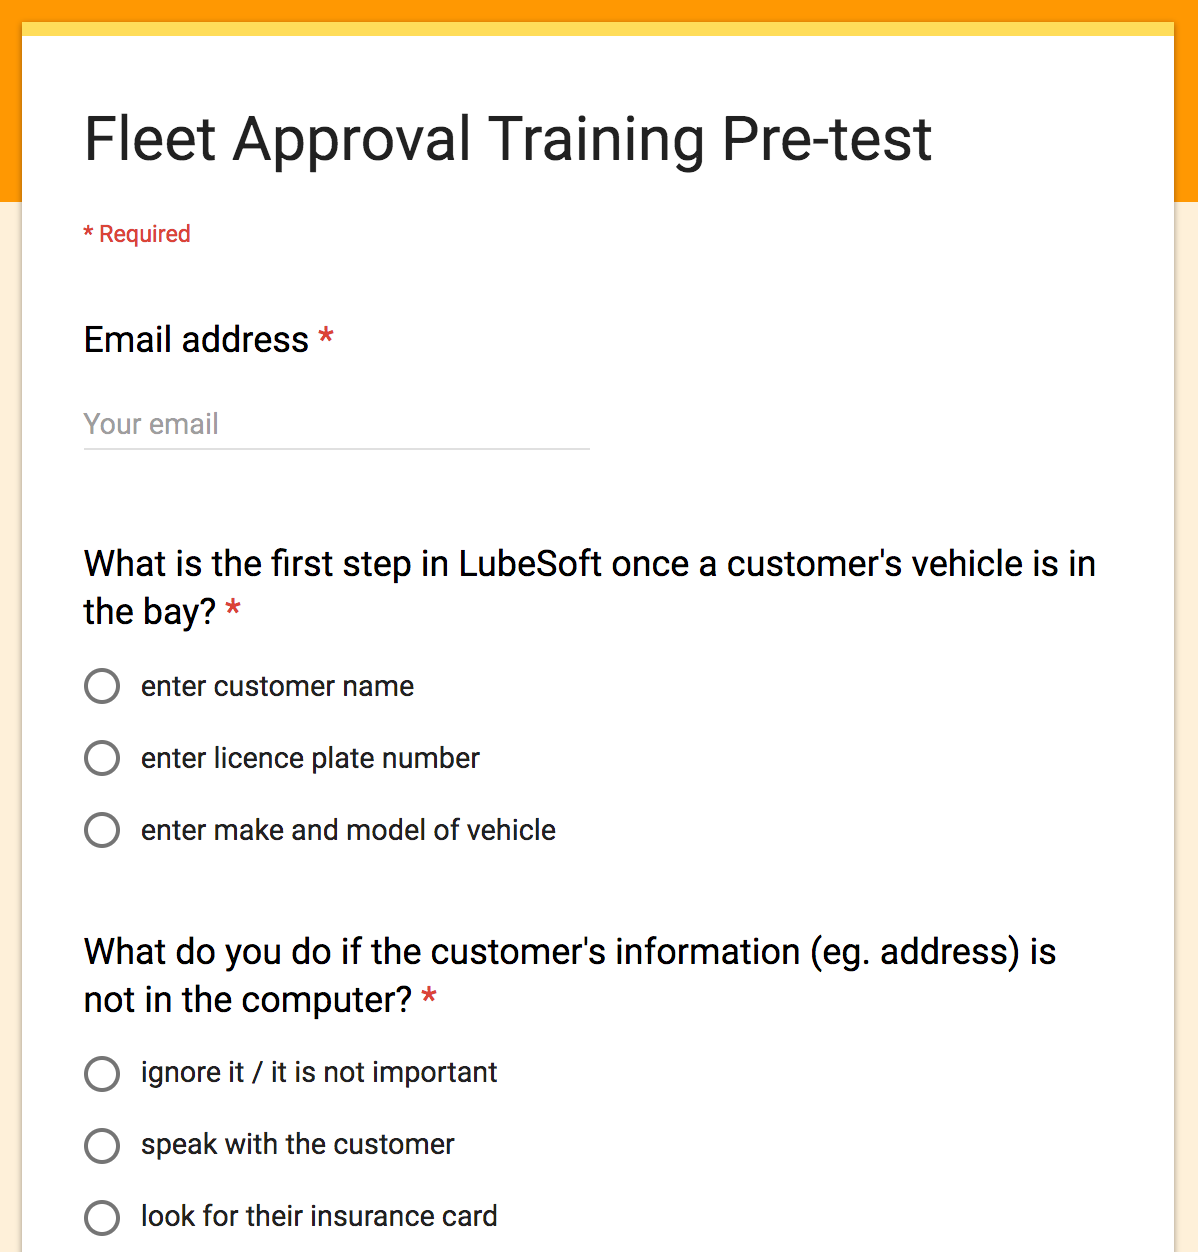This screenshot has width=1198, height=1252.
Task: Click "enter make and model of vehicle" text
Action: click(348, 830)
